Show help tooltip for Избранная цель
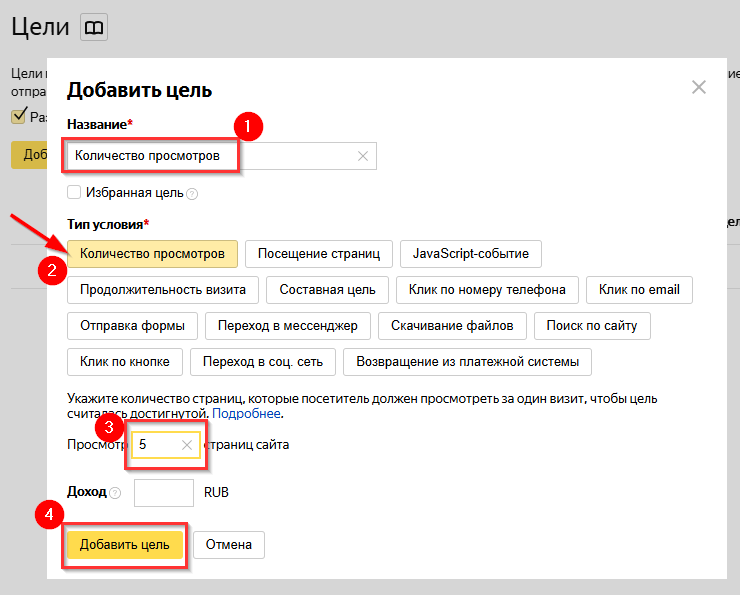The image size is (740, 595). 192,194
